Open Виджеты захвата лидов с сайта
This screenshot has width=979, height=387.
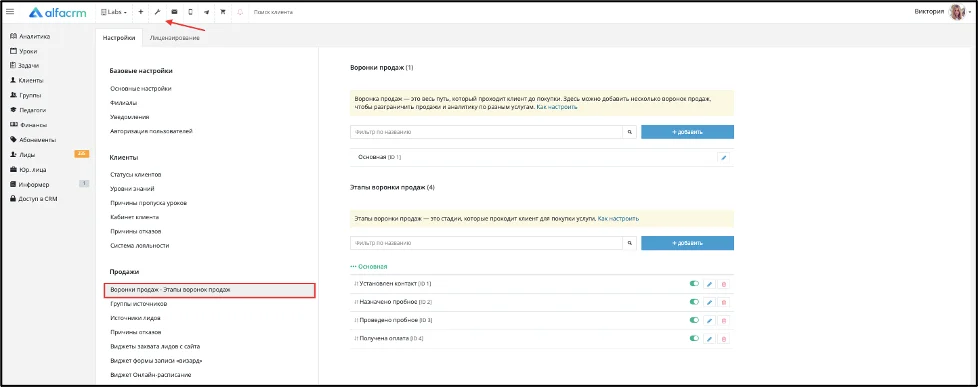pos(155,346)
